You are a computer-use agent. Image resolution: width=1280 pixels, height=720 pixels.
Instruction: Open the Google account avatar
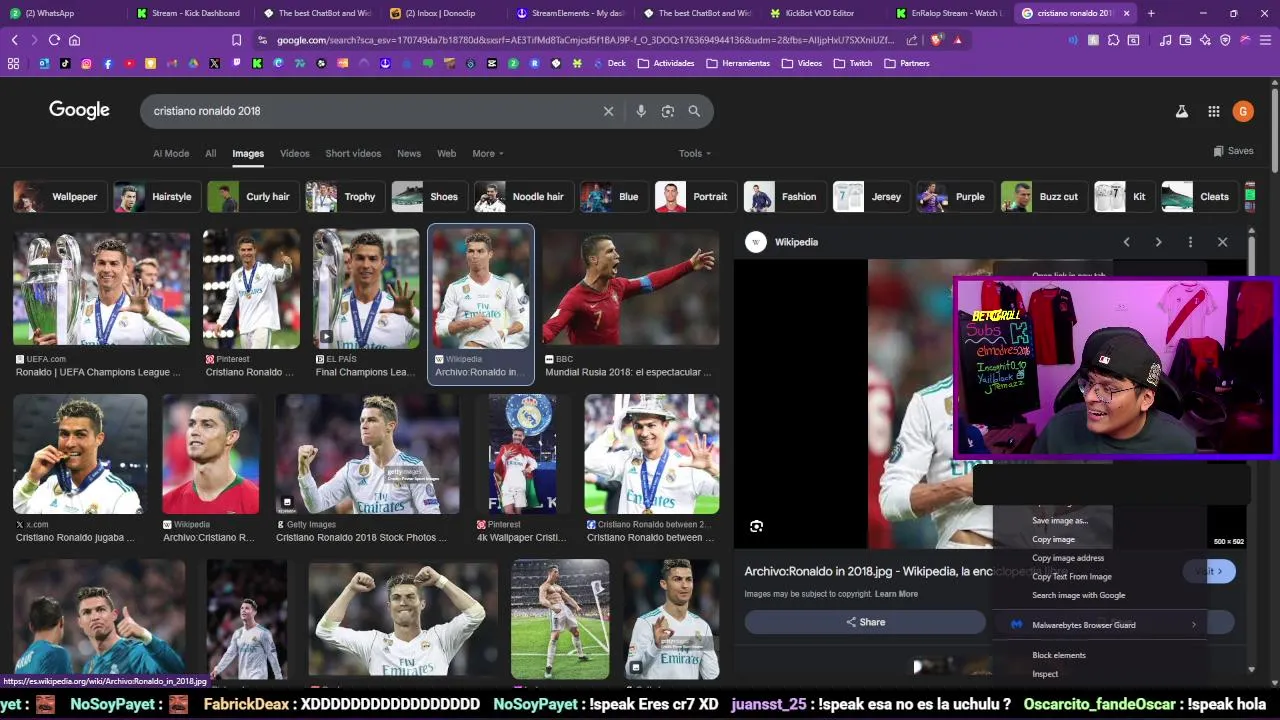coord(1243,111)
